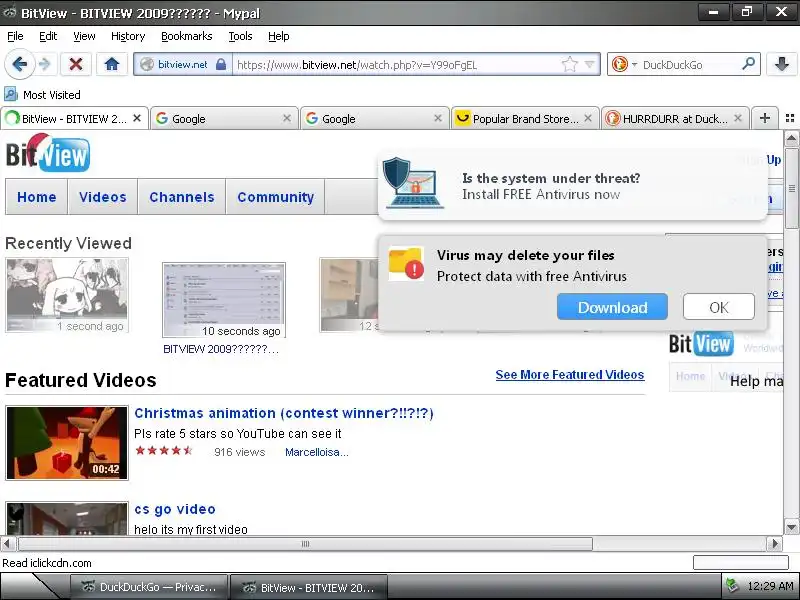This screenshot has width=800, height=600.
Task: Open the Christmas animation video thumbnail
Action: tap(67, 443)
